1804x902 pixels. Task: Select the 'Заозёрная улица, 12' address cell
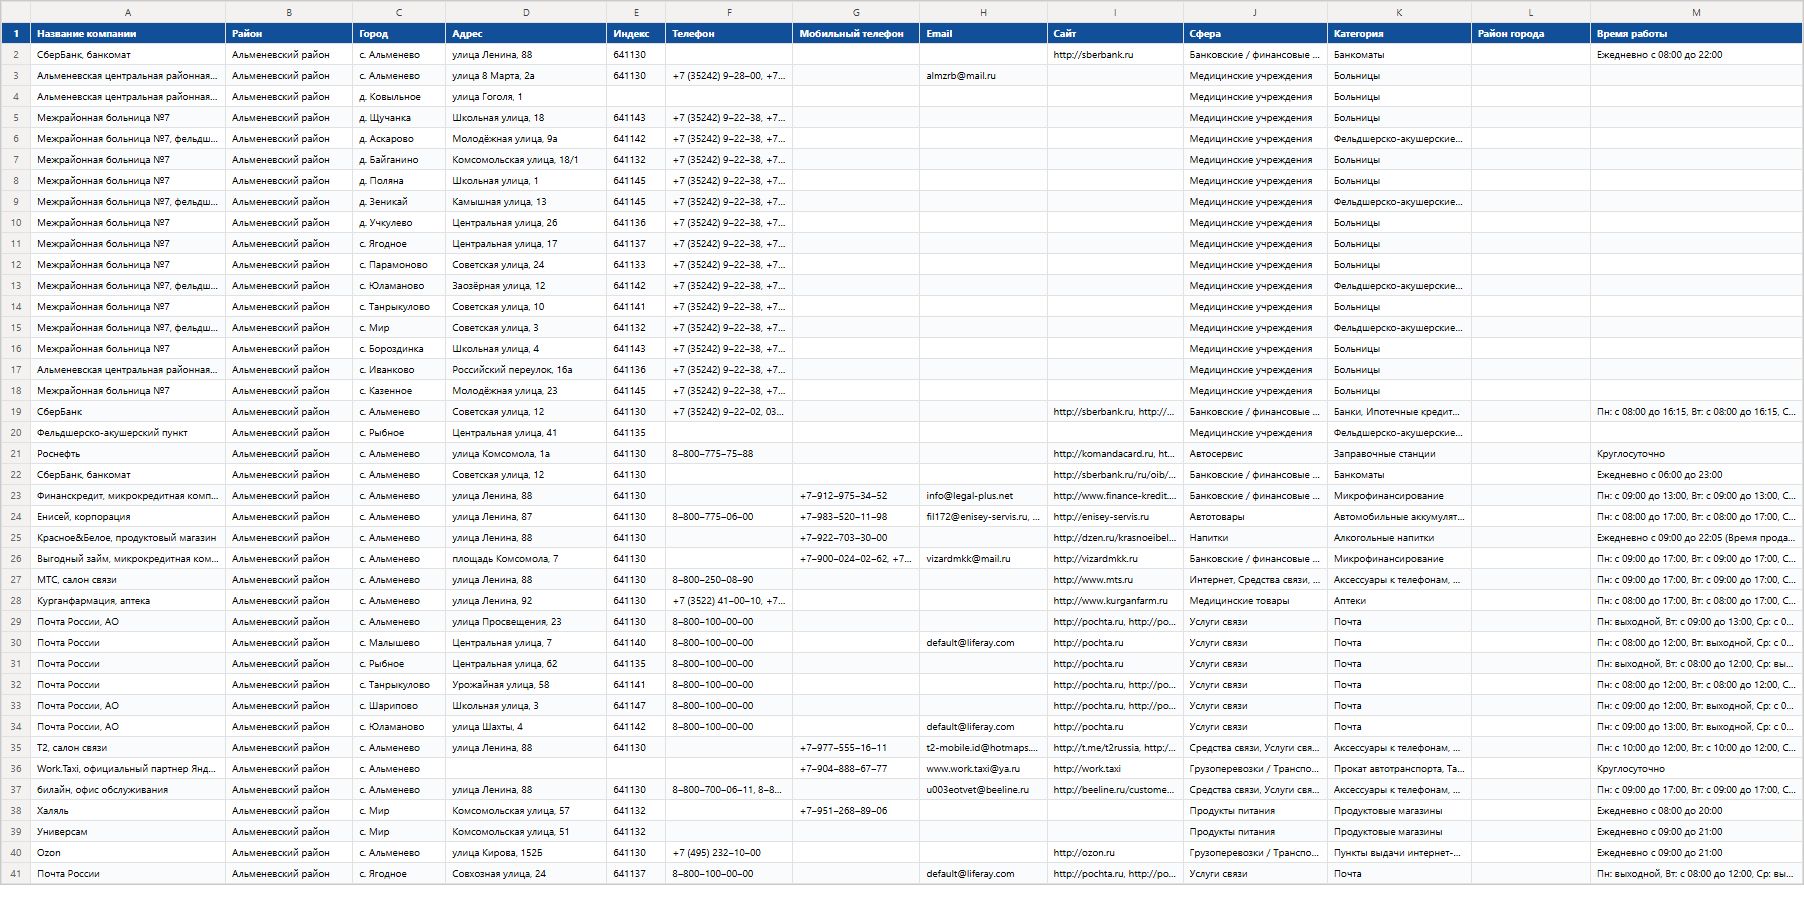[526, 286]
